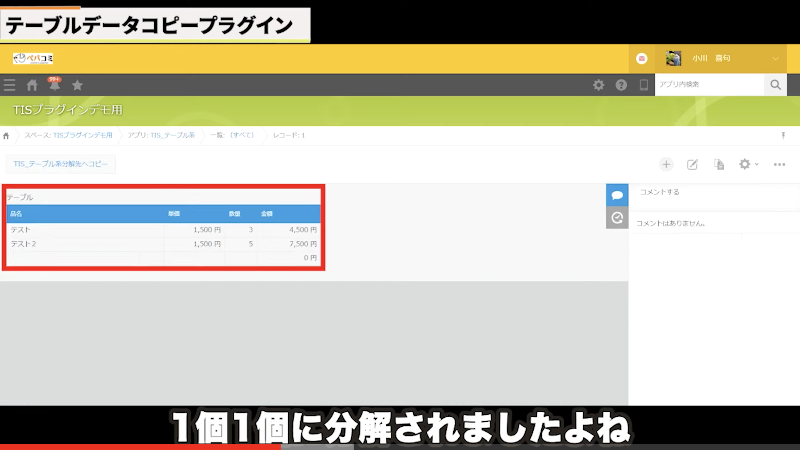Open the hamburger navigation menu

[10, 86]
